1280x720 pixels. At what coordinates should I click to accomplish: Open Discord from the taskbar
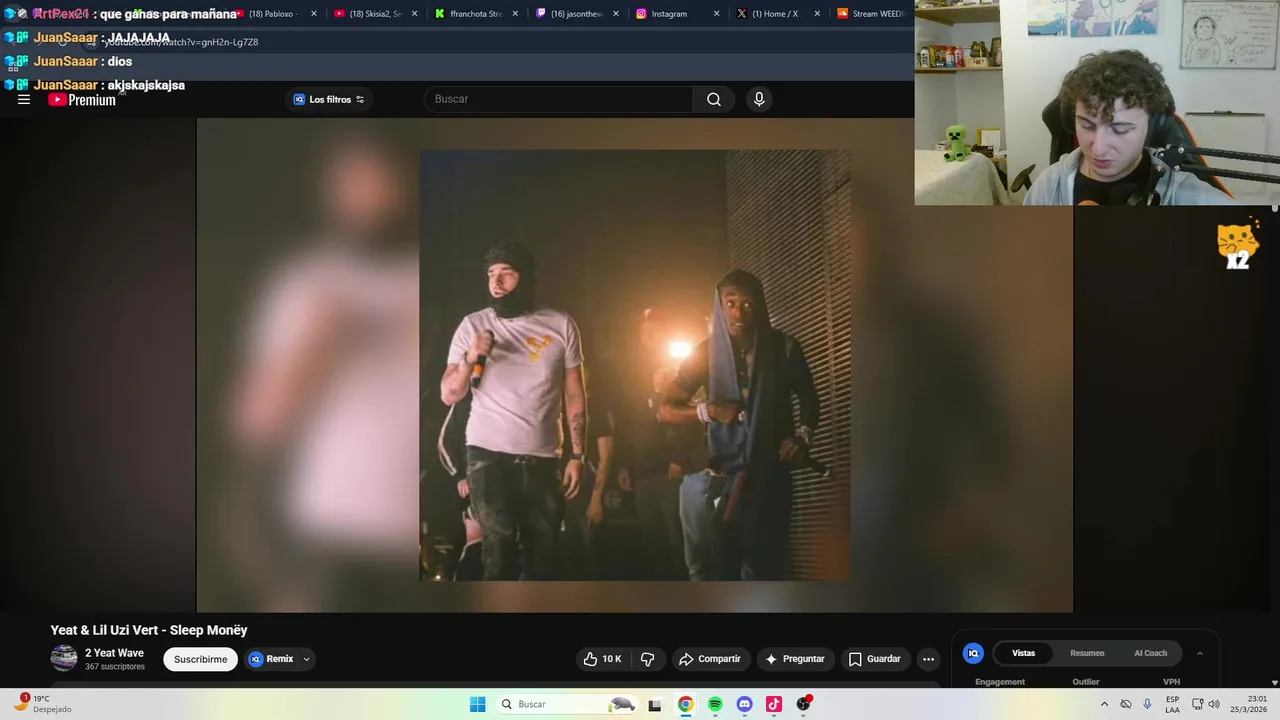744,704
